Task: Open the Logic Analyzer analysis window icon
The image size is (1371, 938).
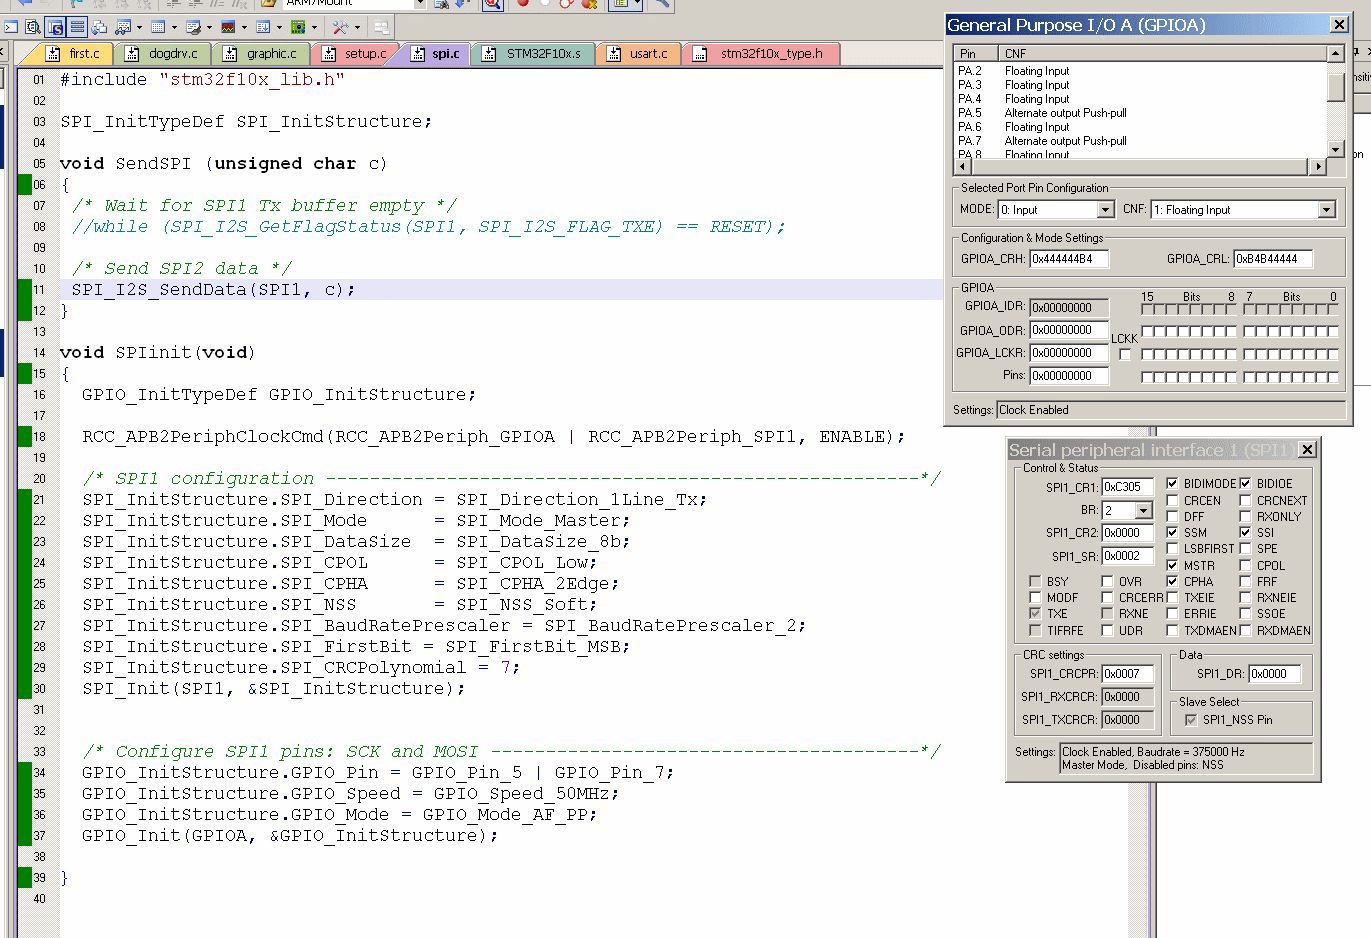Action: pos(228,27)
